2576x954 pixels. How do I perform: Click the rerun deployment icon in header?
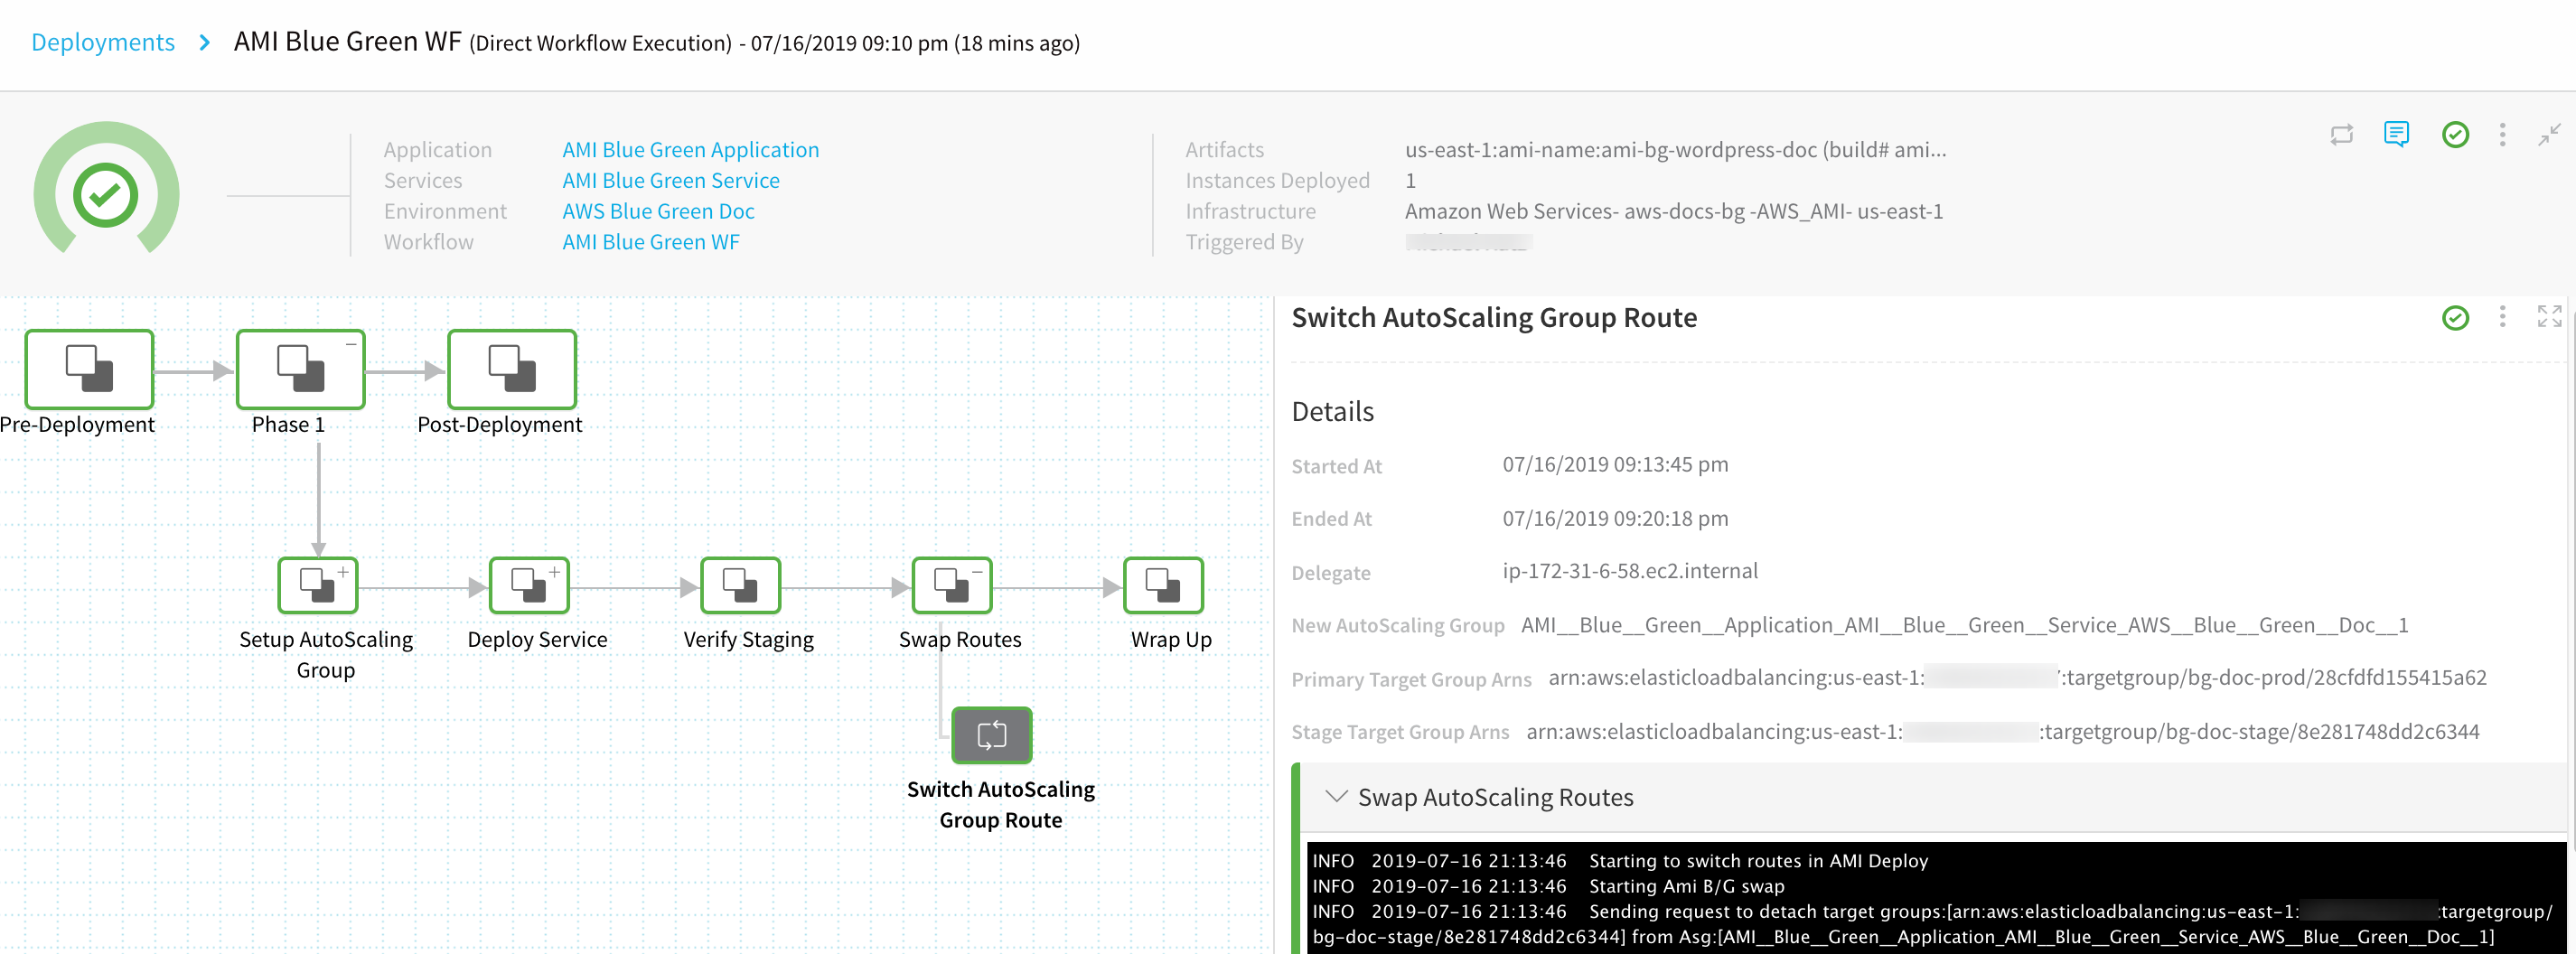click(2342, 134)
